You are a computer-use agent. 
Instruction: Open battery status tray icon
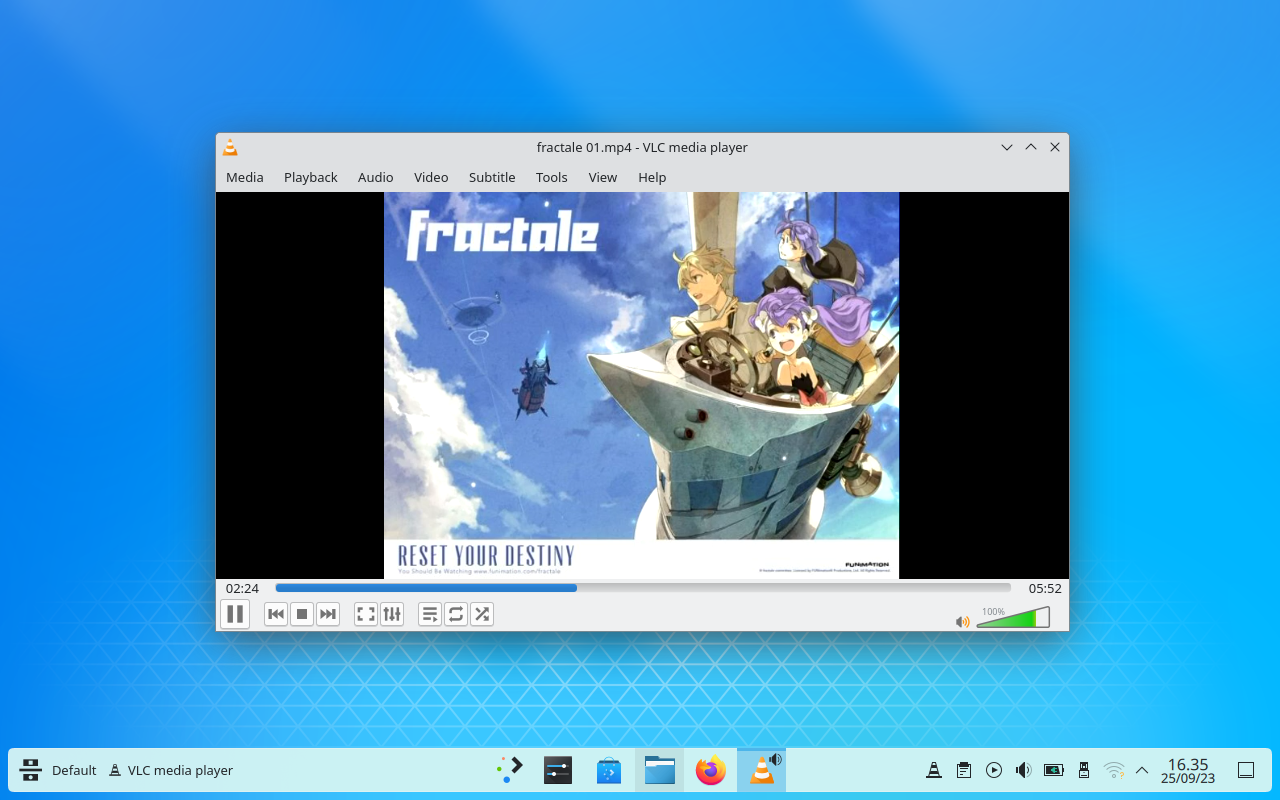coord(1054,770)
